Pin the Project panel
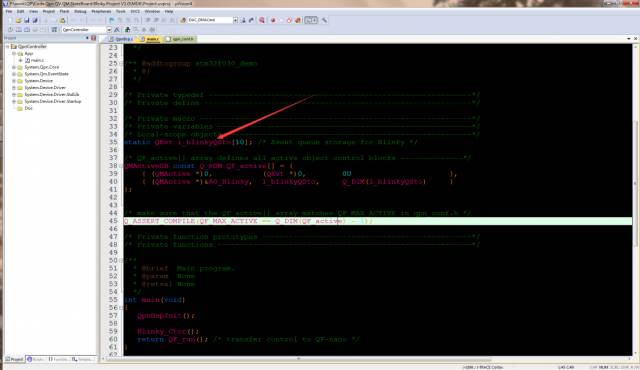640x370 pixels. coord(87,38)
